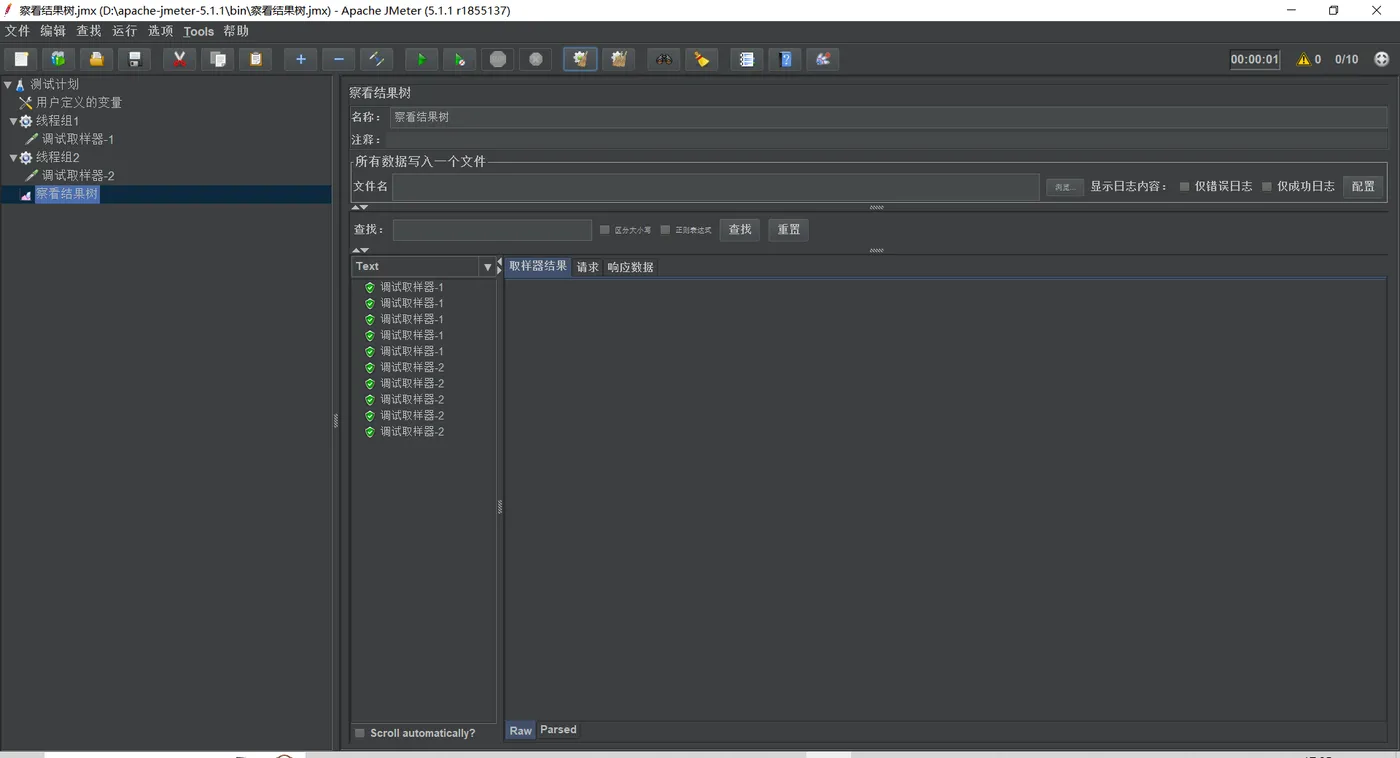Select 察看结果树 tree node
The image size is (1400, 758).
pyautogui.click(x=67, y=194)
